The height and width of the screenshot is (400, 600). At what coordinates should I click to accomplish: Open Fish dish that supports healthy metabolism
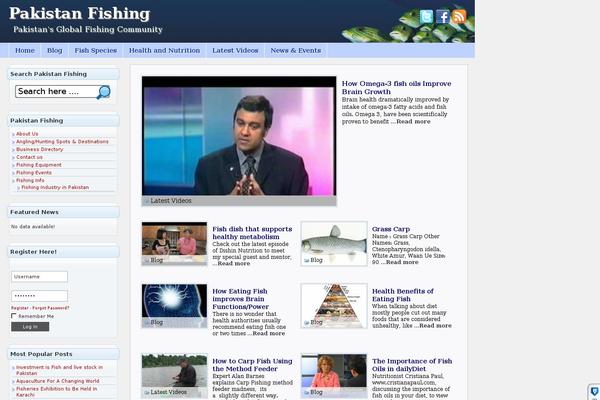click(x=252, y=233)
